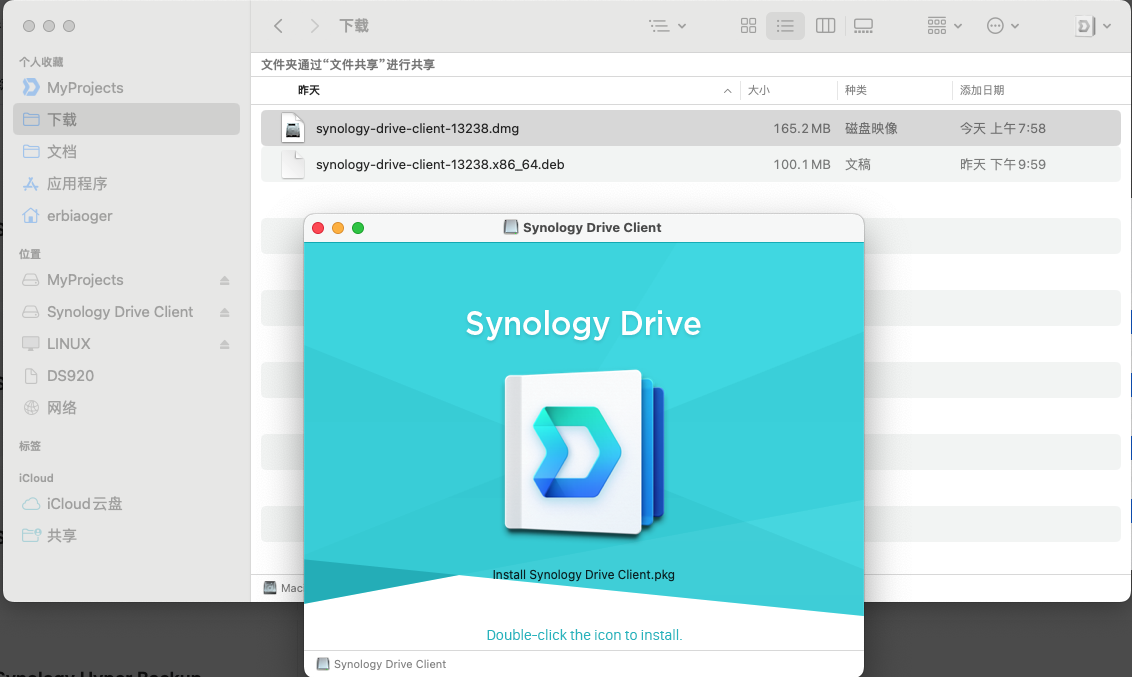
Task: Open Synology Drive toolbar dropdown
Action: point(1092,26)
